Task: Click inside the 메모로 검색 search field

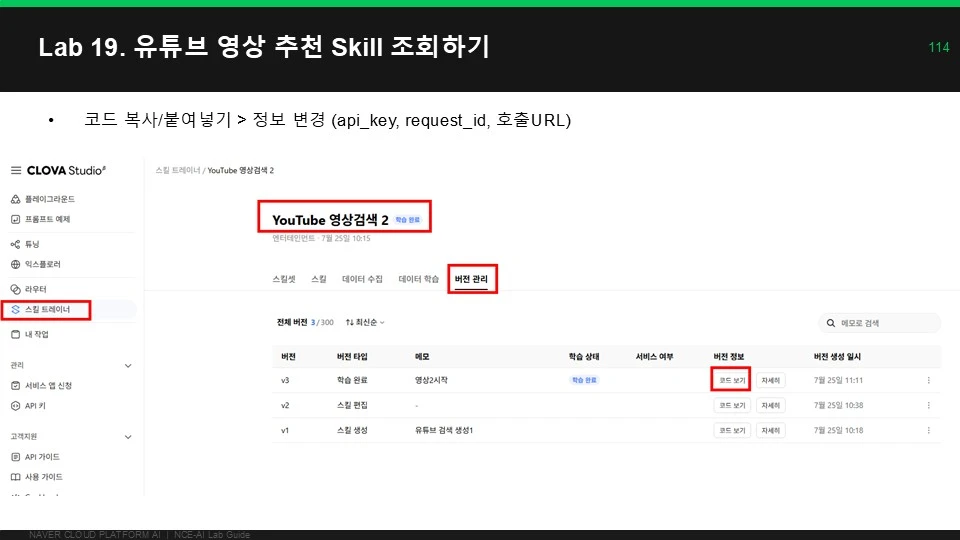Action: 880,323
